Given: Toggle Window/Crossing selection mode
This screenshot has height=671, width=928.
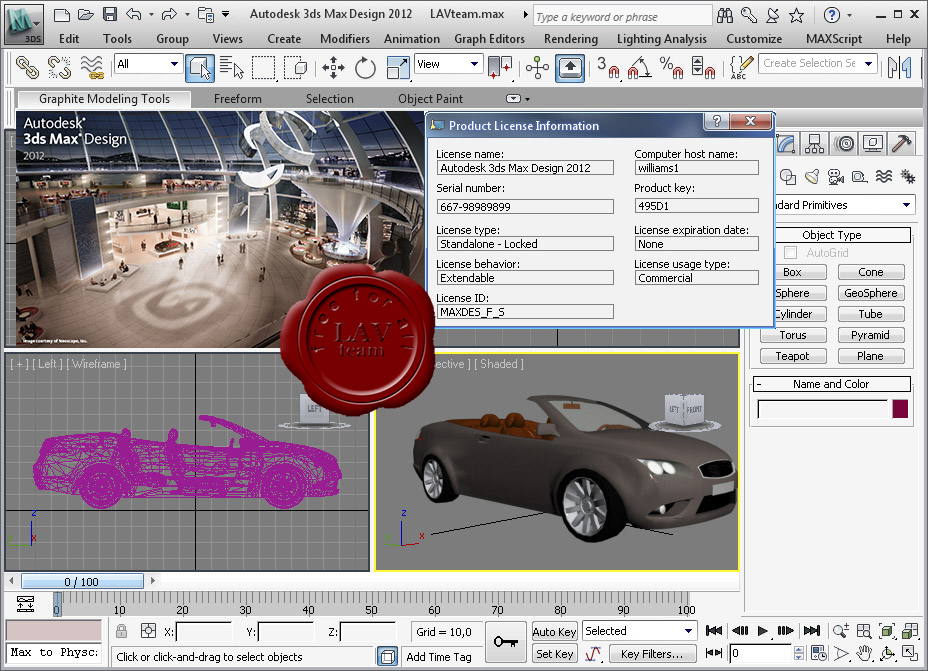Looking at the screenshot, I should 295,67.
